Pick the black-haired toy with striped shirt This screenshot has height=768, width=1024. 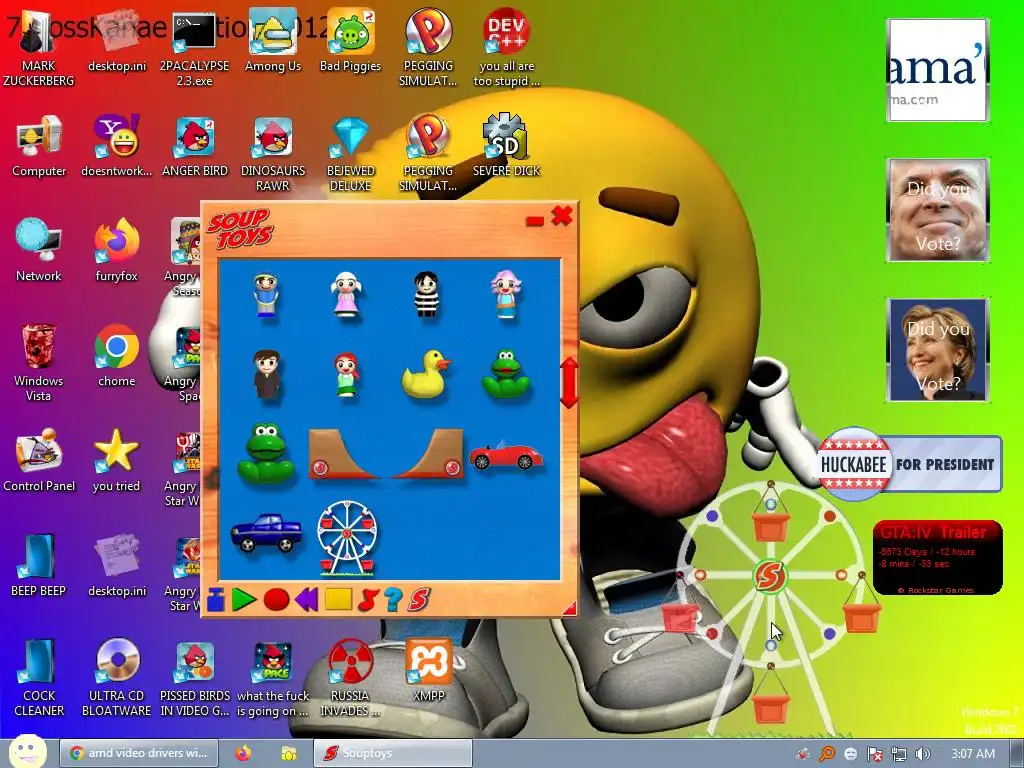click(x=426, y=295)
